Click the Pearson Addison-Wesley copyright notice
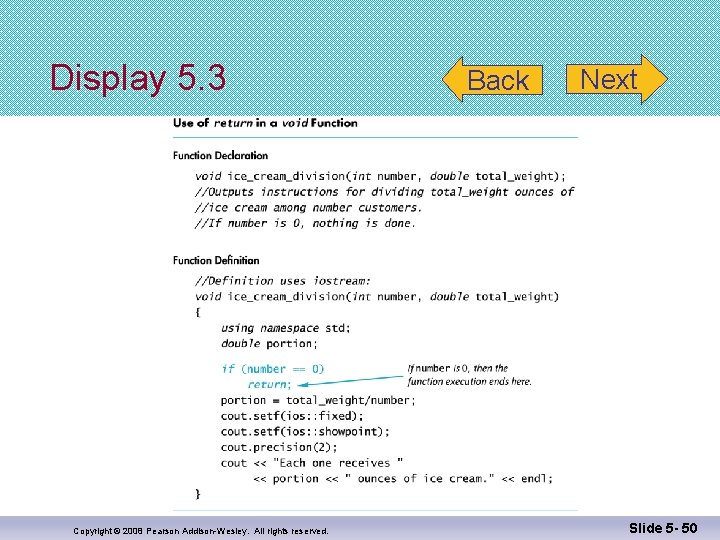This screenshot has width=720, height=540. [201, 531]
